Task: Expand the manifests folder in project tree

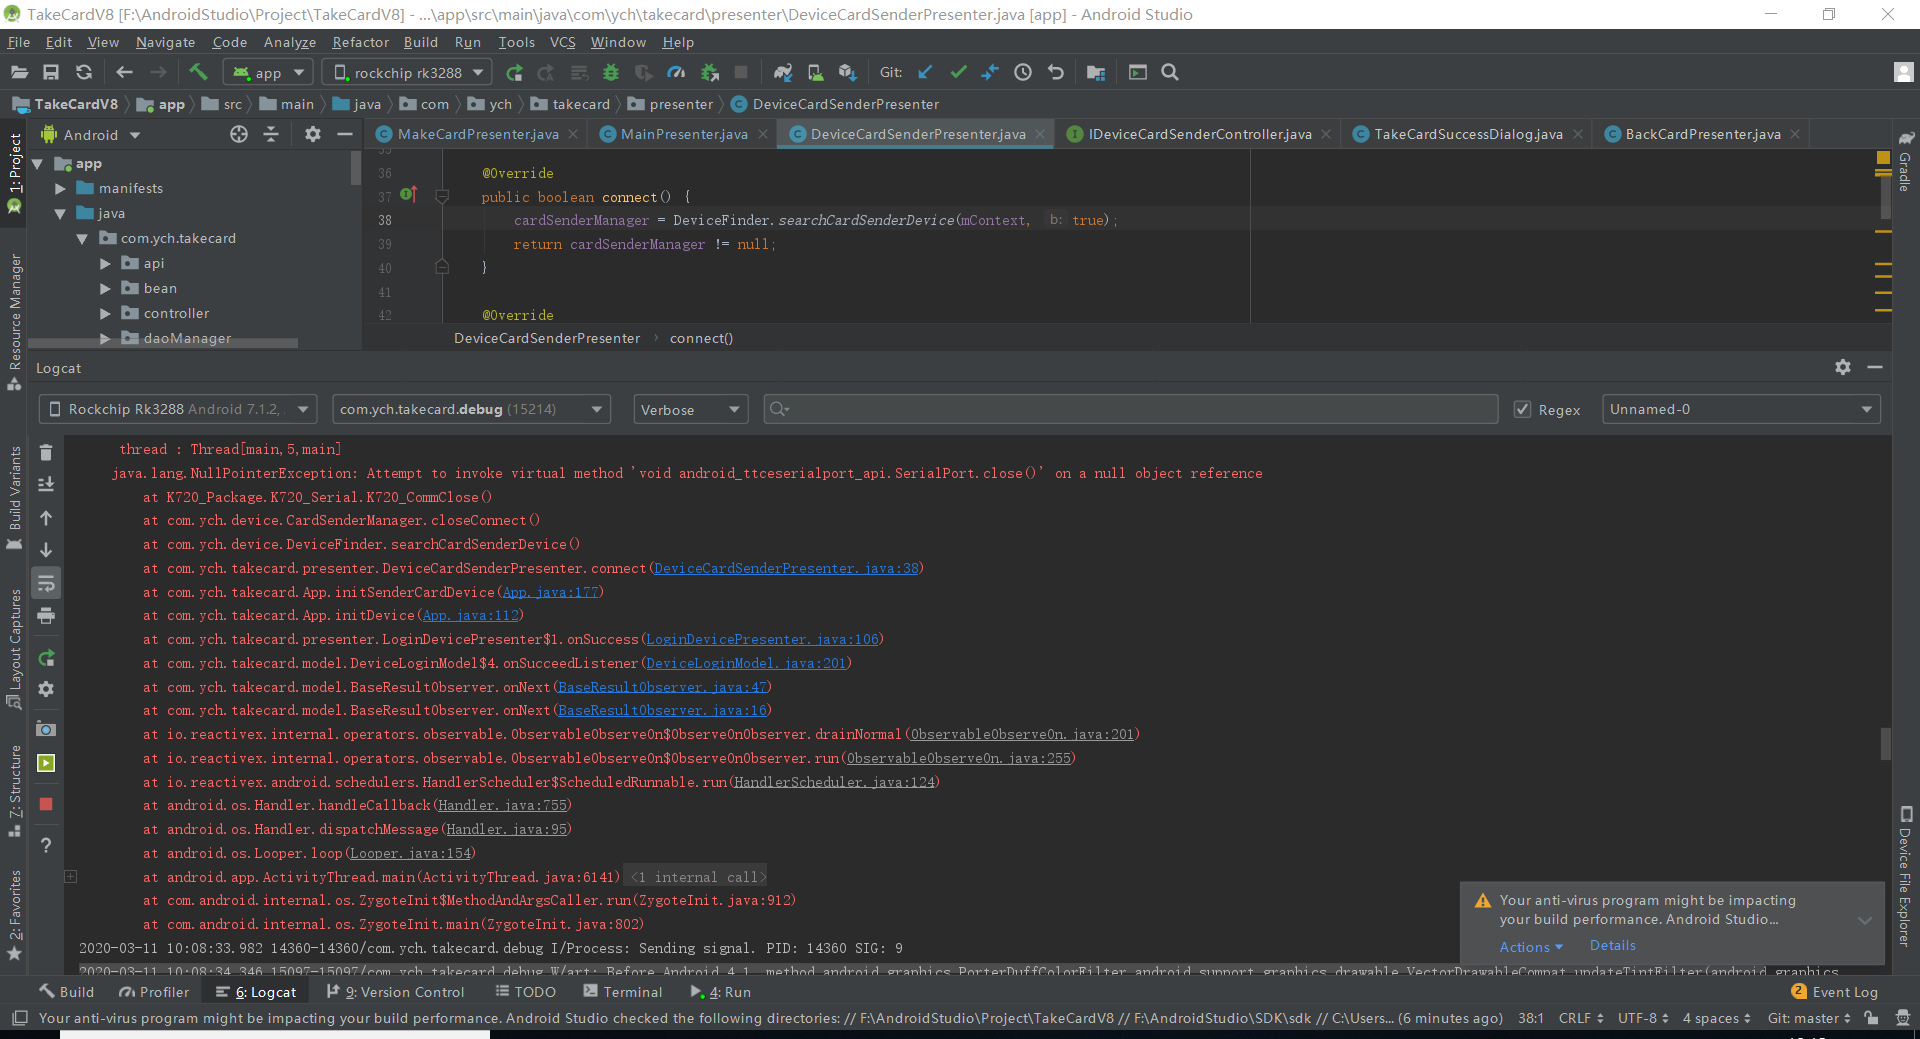Action: [60, 189]
